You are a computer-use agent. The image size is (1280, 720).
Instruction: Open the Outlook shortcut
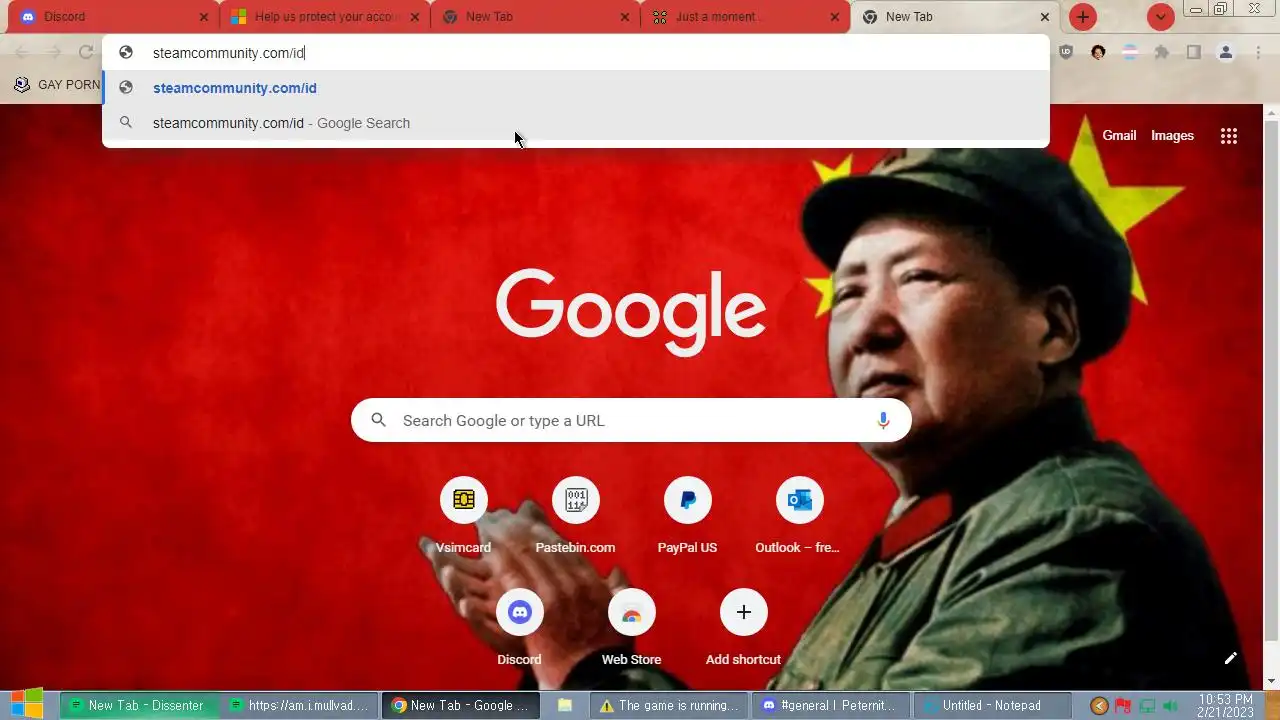pyautogui.click(x=799, y=517)
